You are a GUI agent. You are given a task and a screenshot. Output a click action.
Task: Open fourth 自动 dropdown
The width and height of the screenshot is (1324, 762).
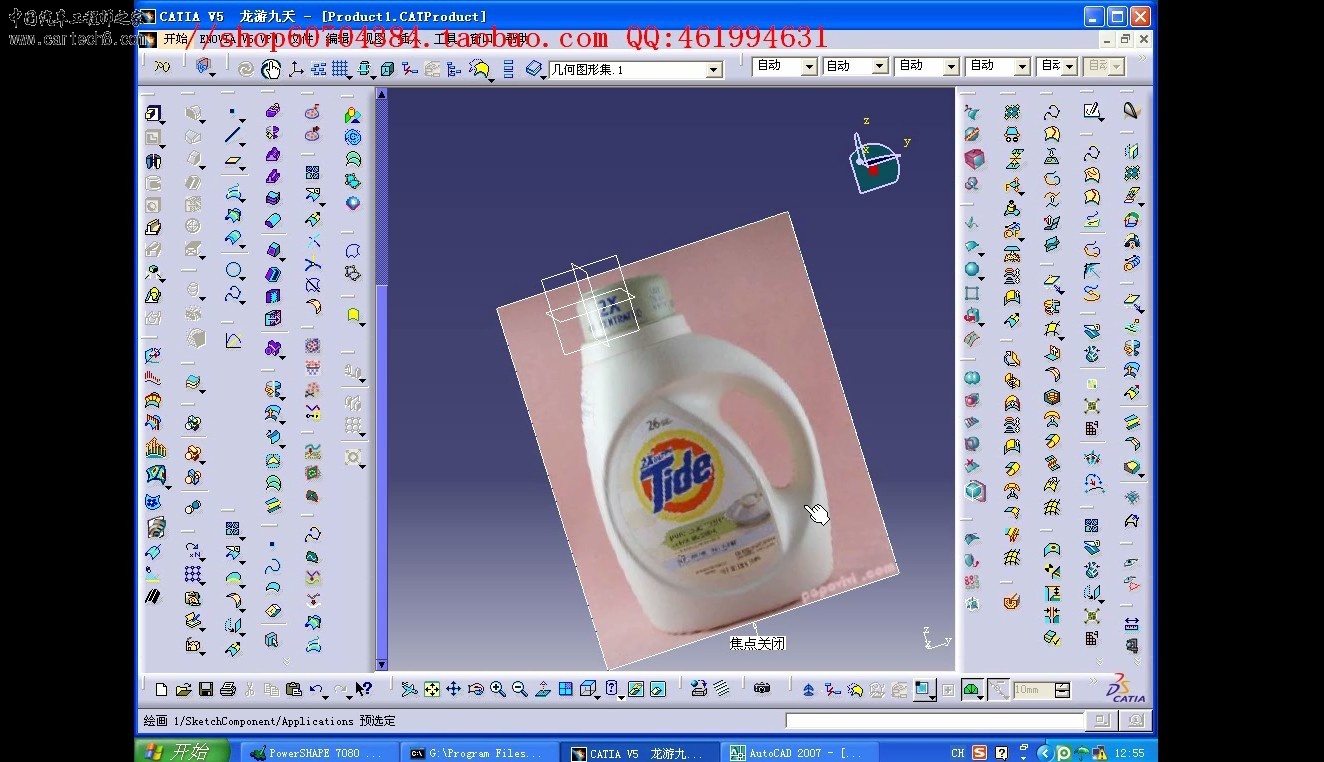tap(1023, 66)
